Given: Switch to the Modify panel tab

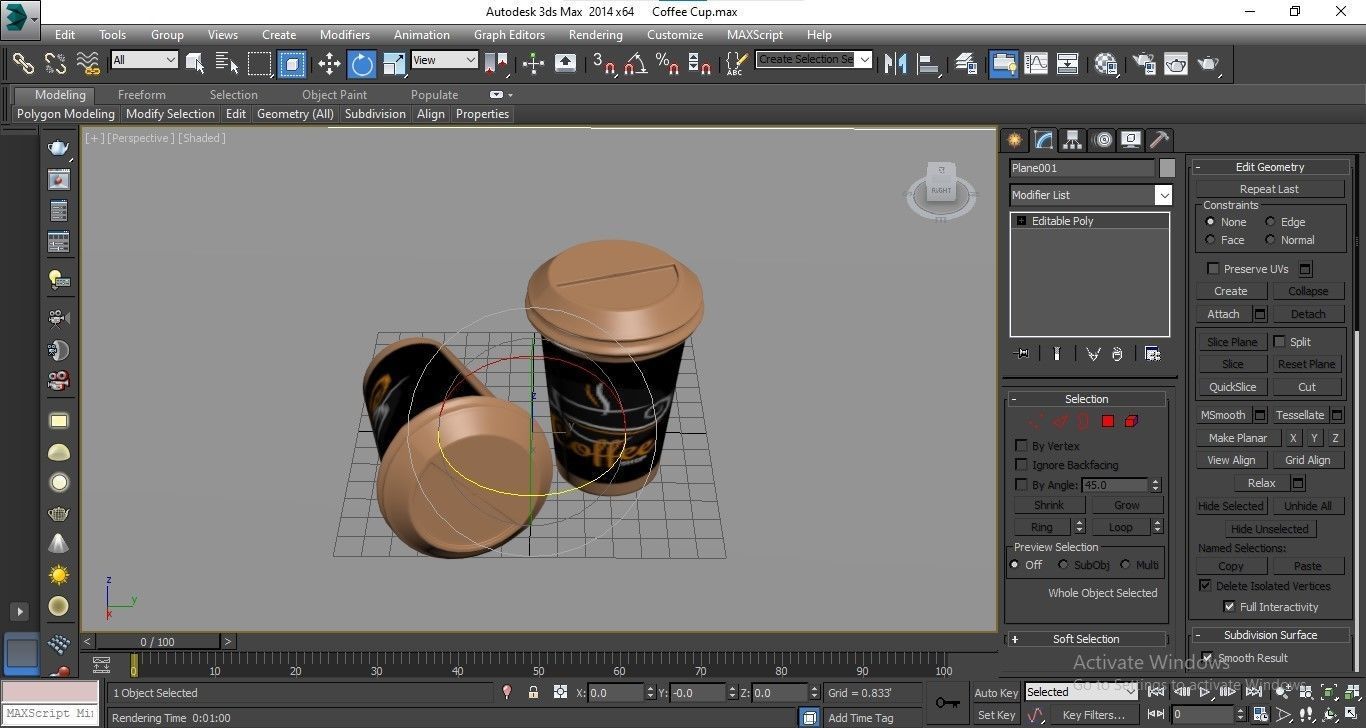Looking at the screenshot, I should (x=1043, y=140).
